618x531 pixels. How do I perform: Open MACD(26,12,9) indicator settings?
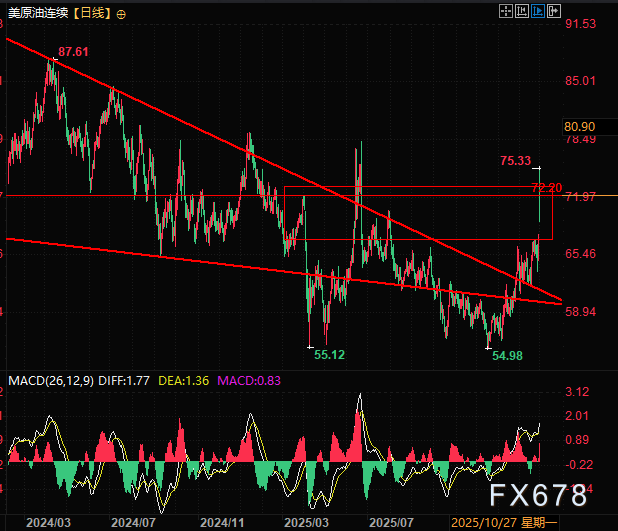48,380
